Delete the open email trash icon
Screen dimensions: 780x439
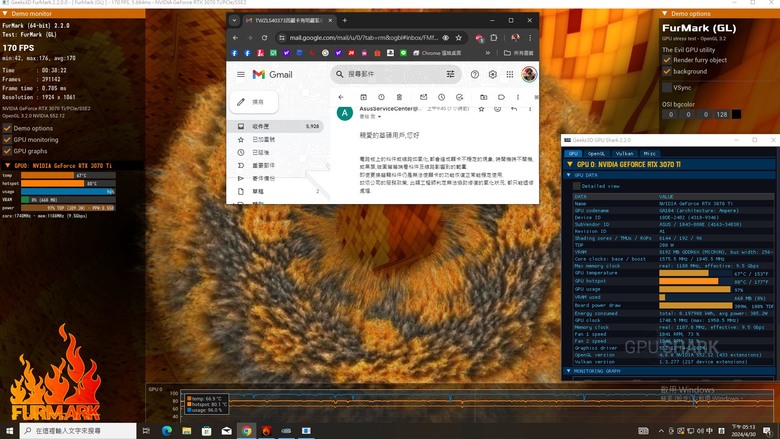[x=399, y=97]
